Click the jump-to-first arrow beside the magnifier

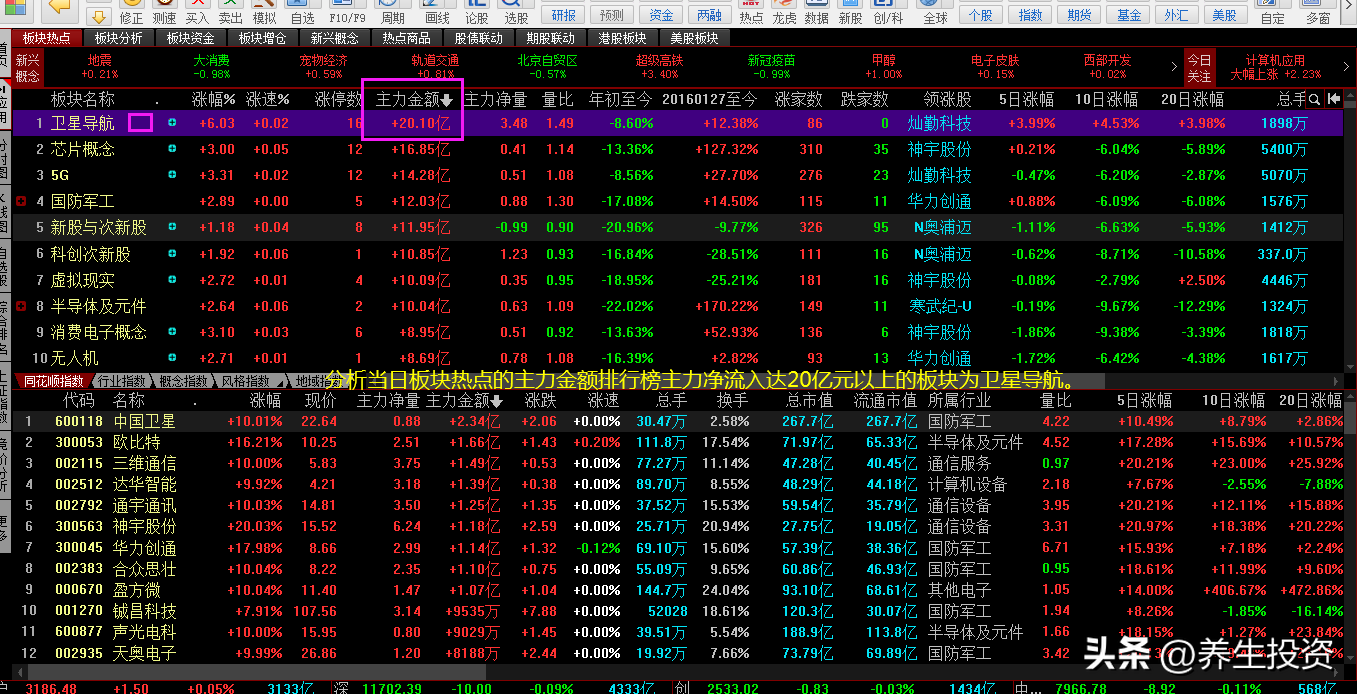click(x=1334, y=99)
